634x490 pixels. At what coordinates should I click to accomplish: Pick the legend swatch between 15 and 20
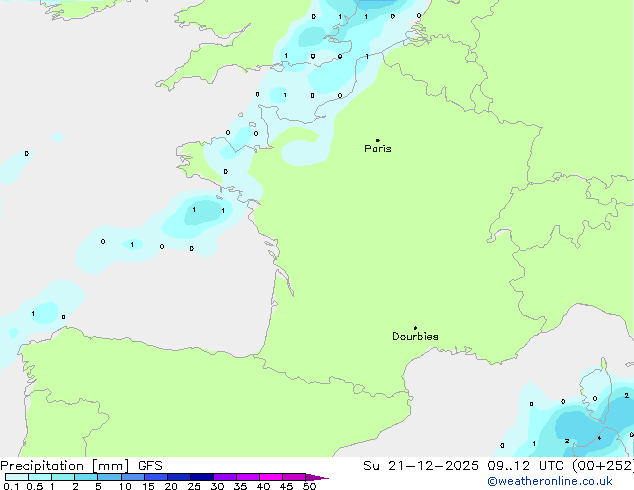156,477
